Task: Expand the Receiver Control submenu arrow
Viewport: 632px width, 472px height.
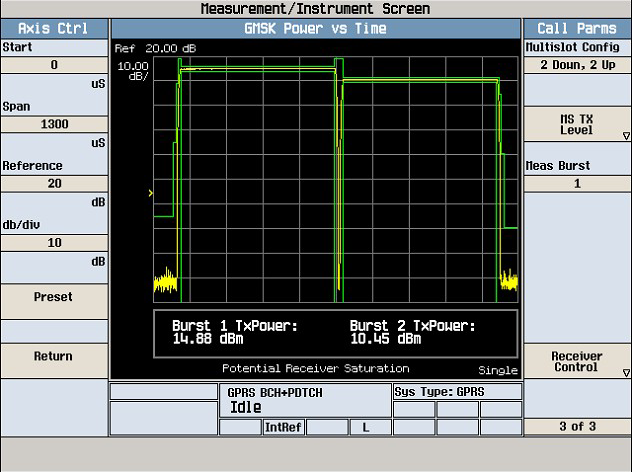Action: click(x=626, y=373)
